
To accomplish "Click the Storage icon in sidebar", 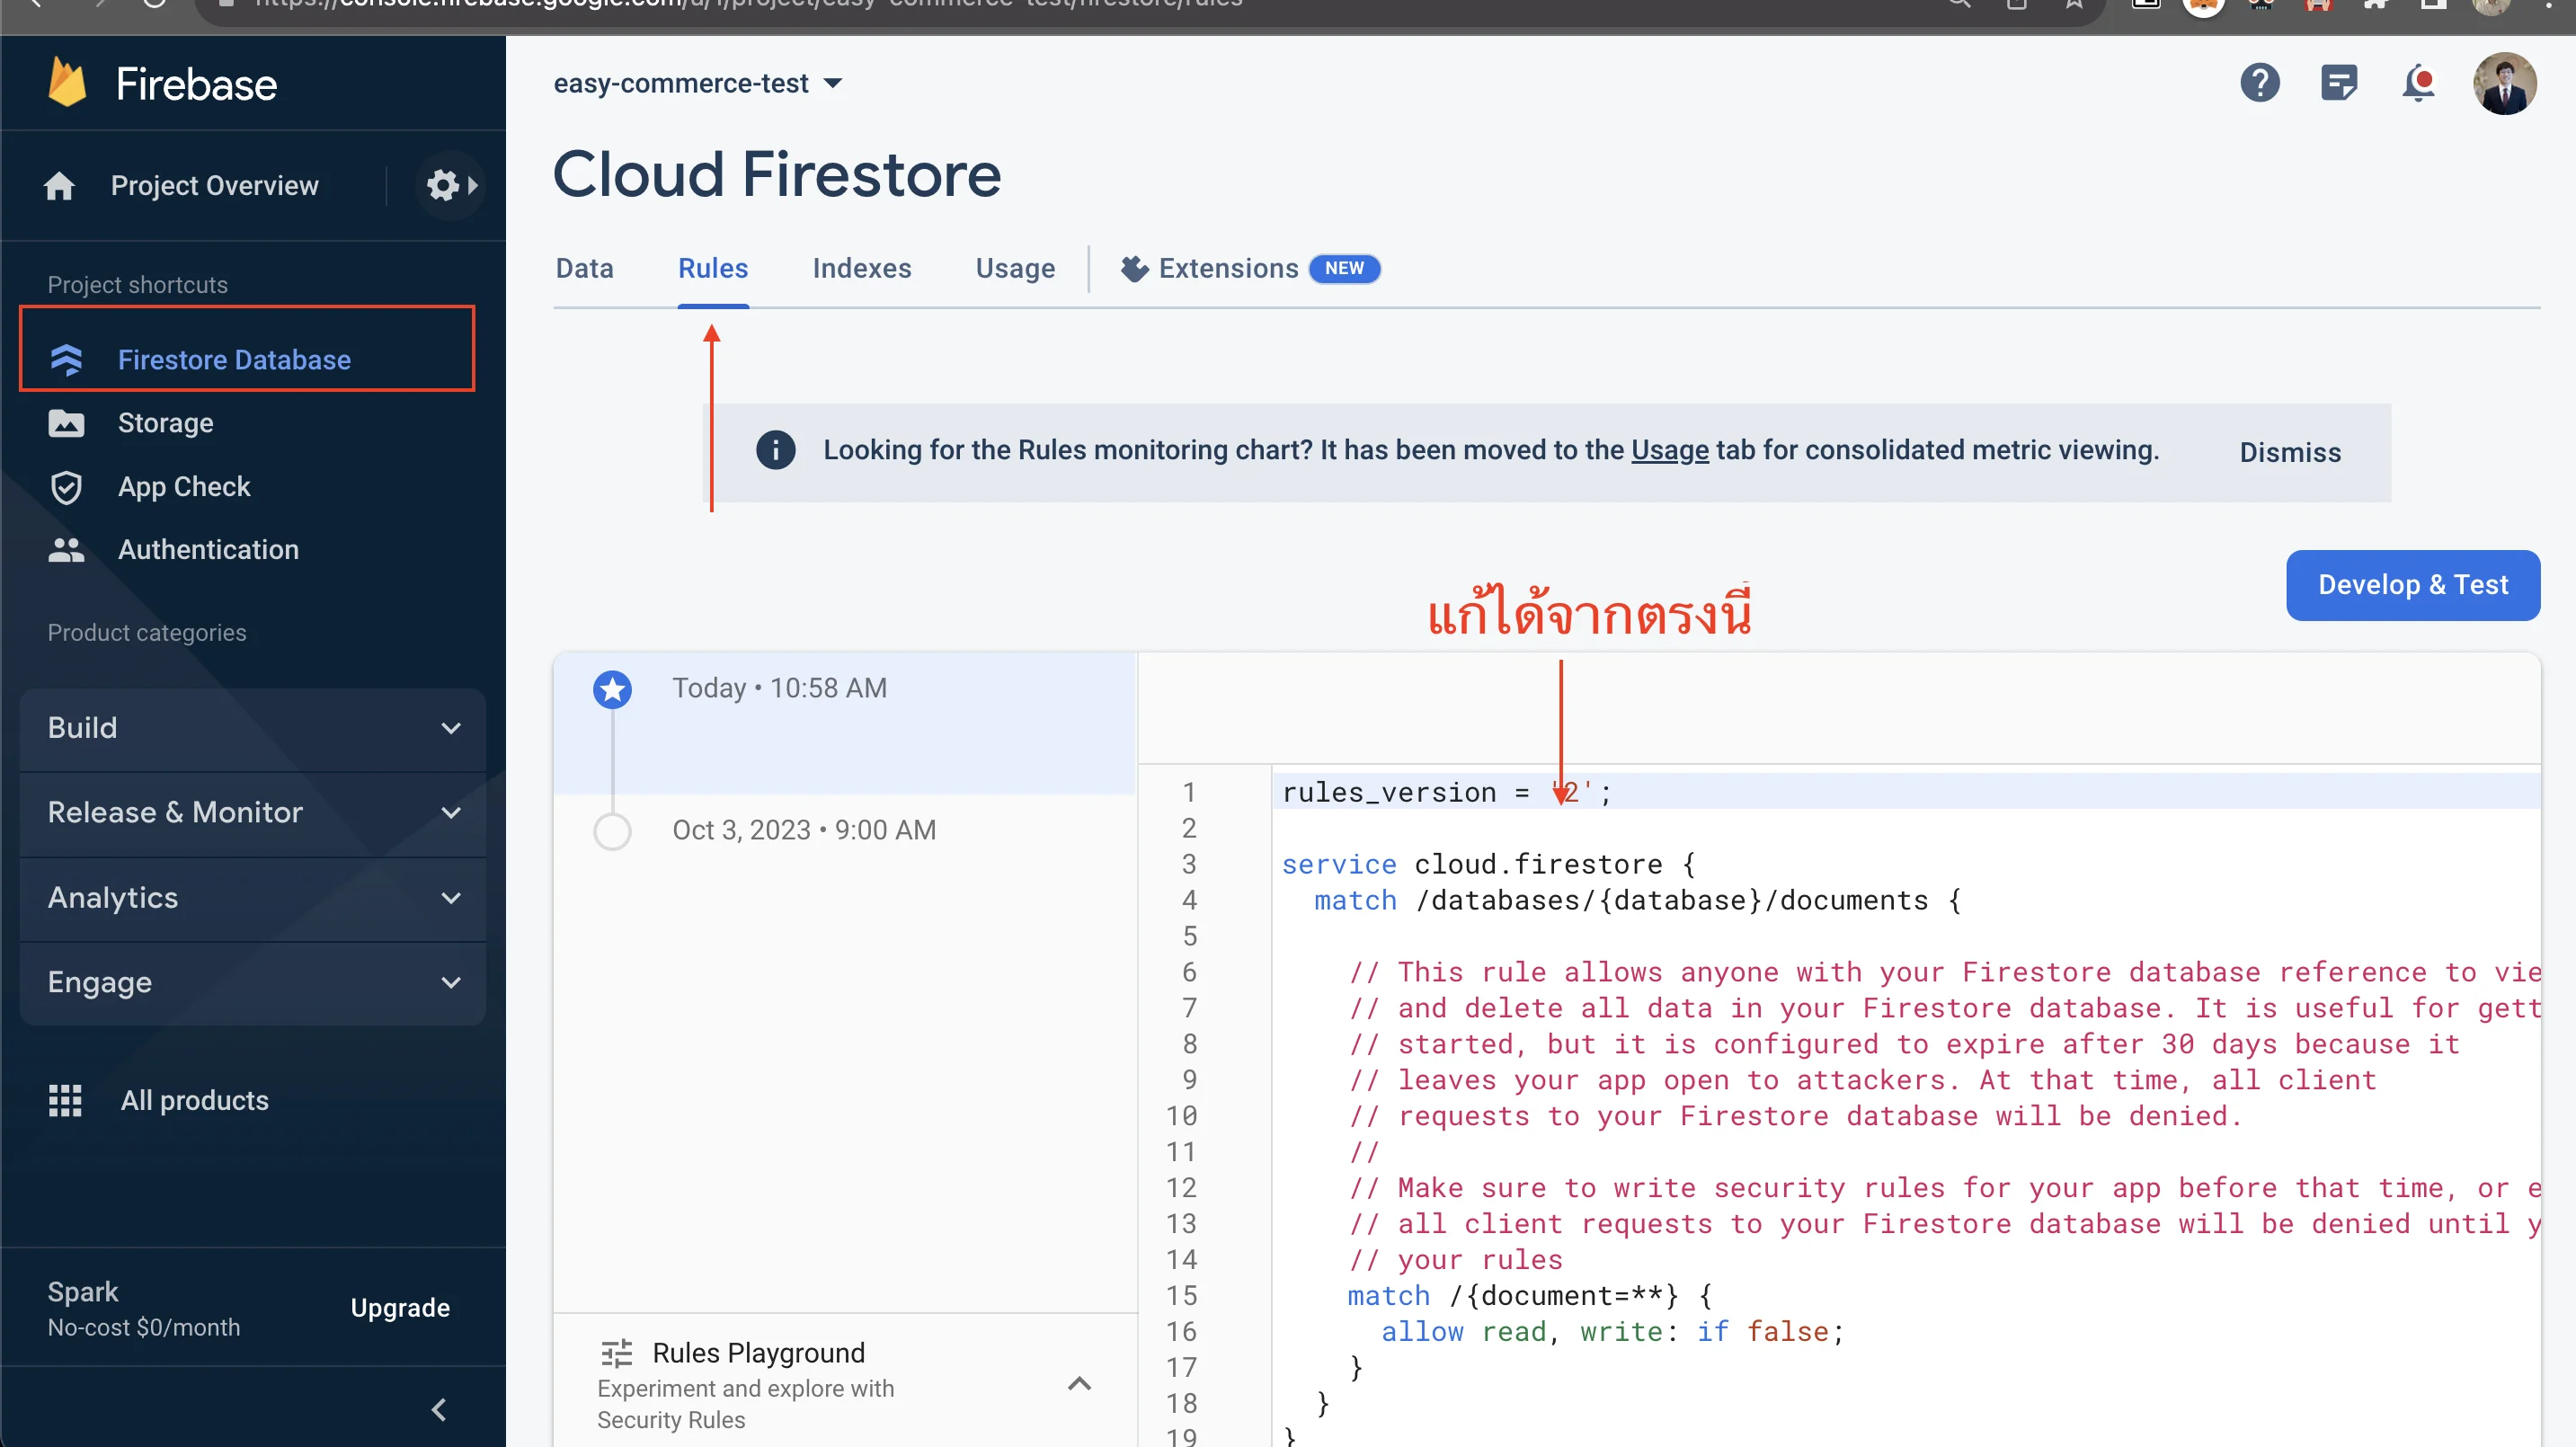I will [x=66, y=423].
